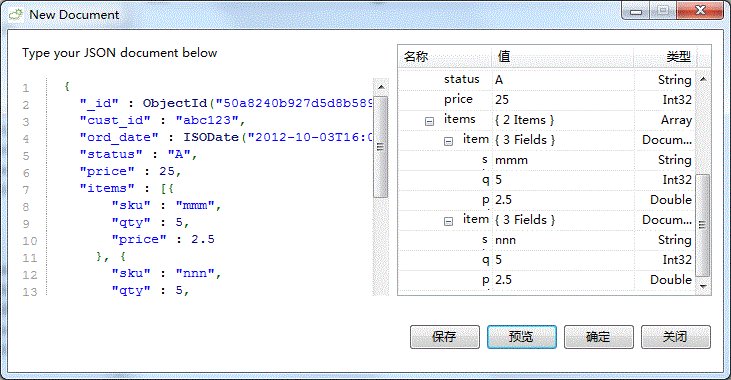
Task: Click the "sku" : "nnn" line in editor
Action: coord(166,274)
